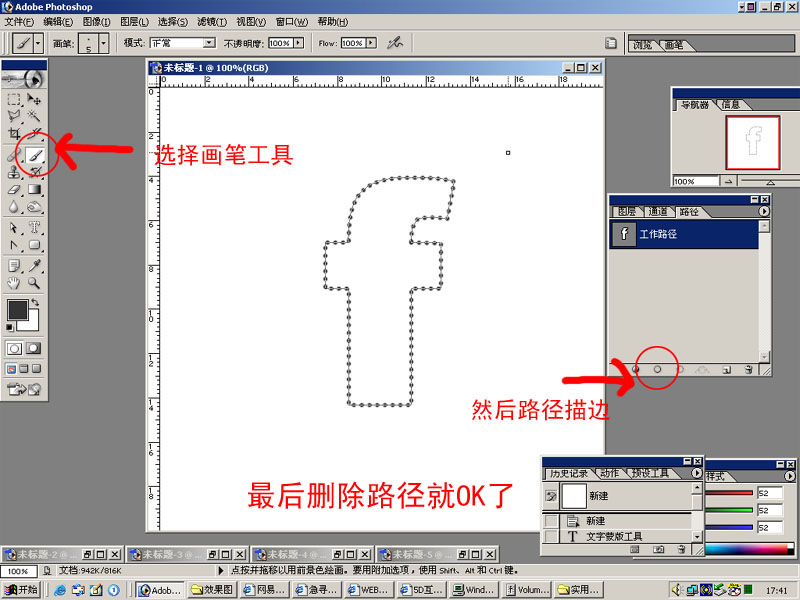Select the 工作路径 work path row
This screenshot has height=600, width=800.
click(x=684, y=234)
